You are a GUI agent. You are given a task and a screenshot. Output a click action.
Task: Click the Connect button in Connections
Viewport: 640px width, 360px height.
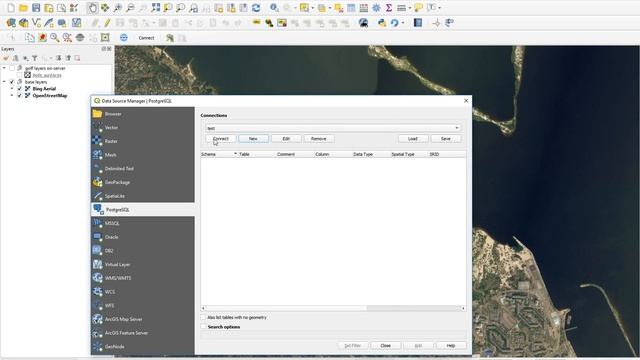pos(221,139)
